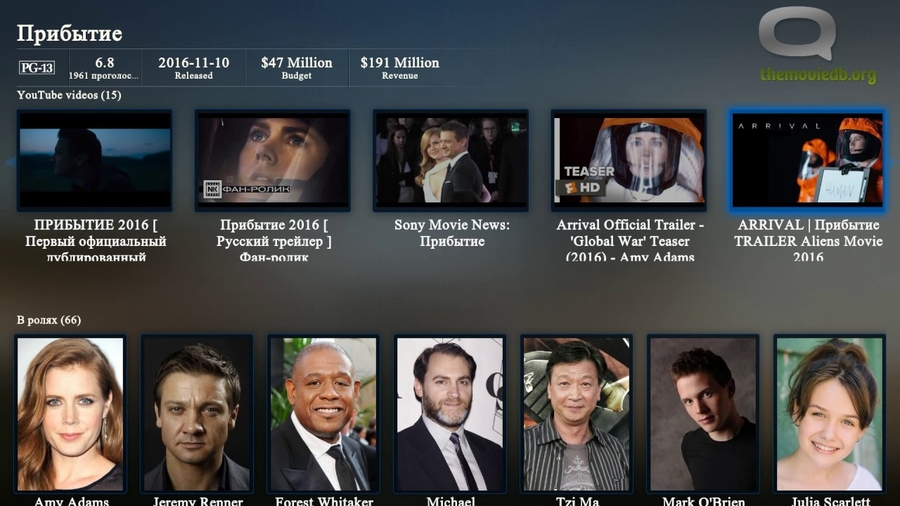Choose Julia Scarlett cast portrait
The height and width of the screenshot is (506, 900).
tap(829, 414)
